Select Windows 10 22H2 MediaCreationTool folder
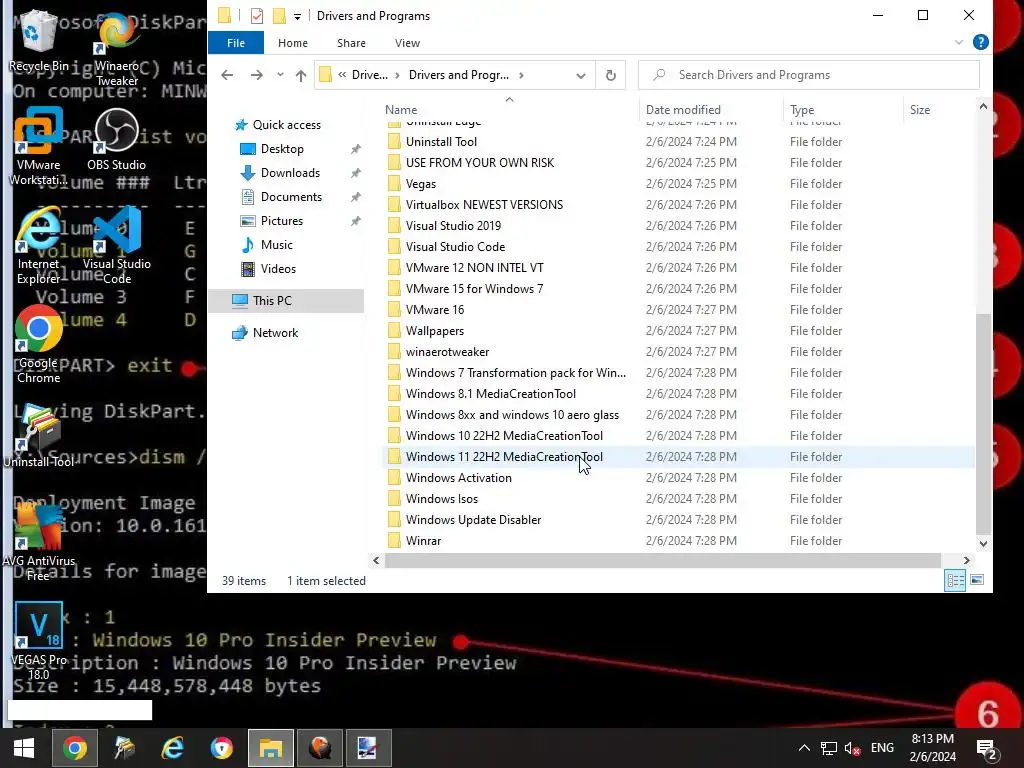This screenshot has width=1024, height=768. [x=677, y=436]
